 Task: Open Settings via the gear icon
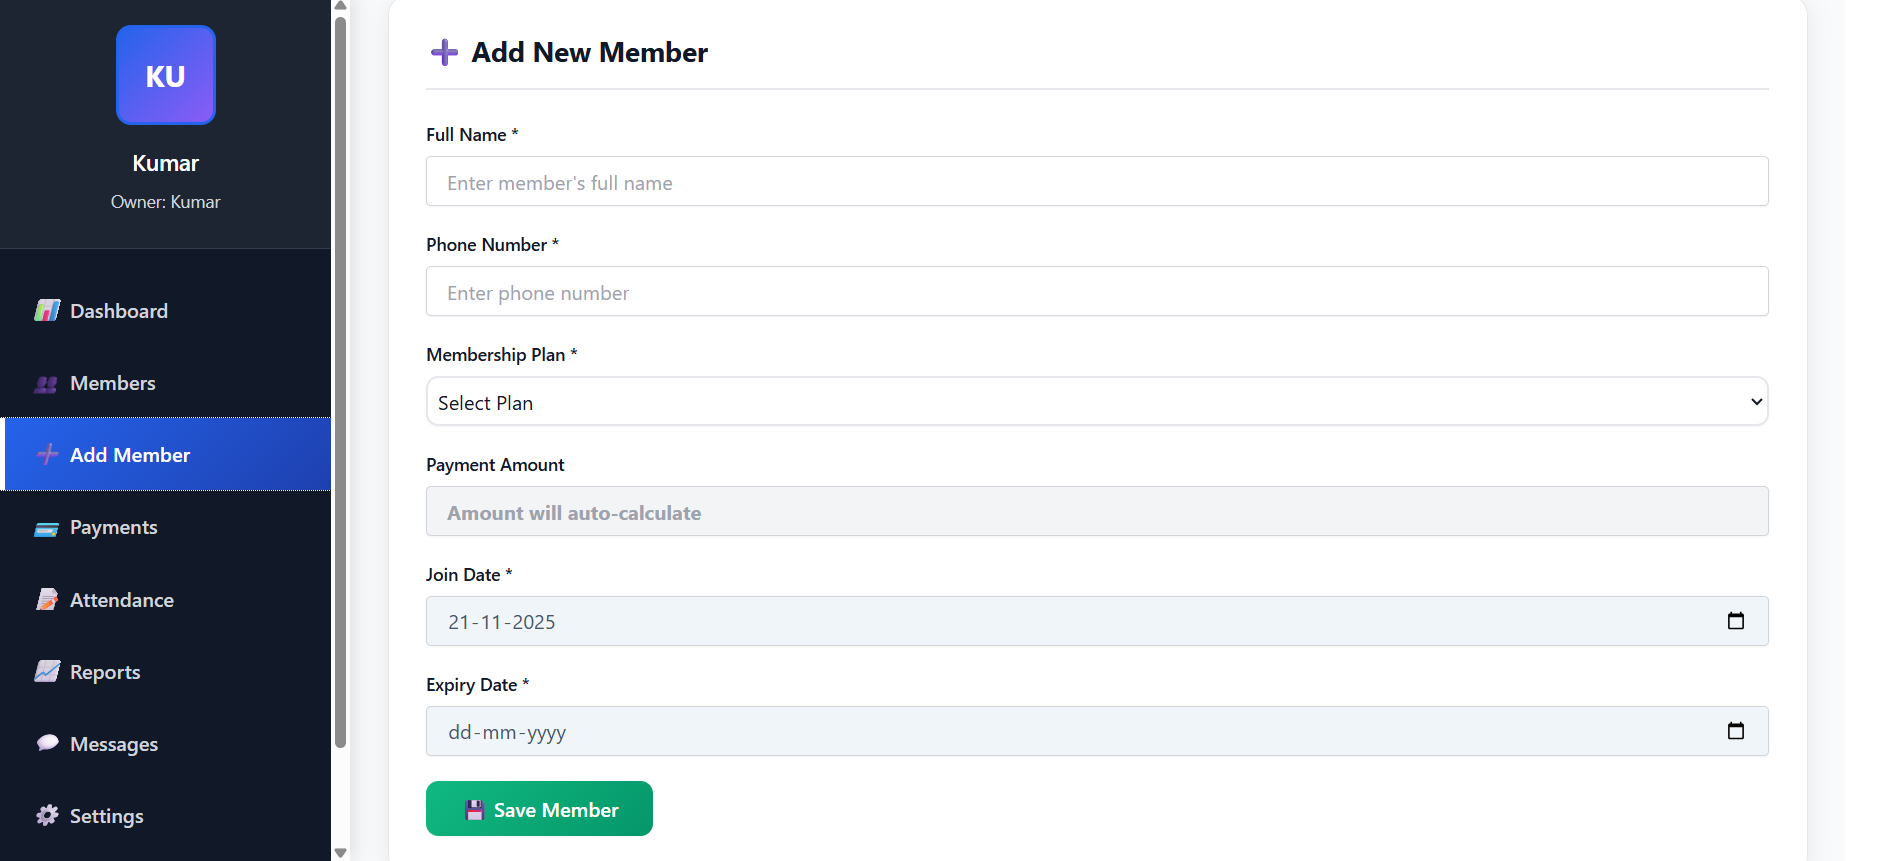47,815
